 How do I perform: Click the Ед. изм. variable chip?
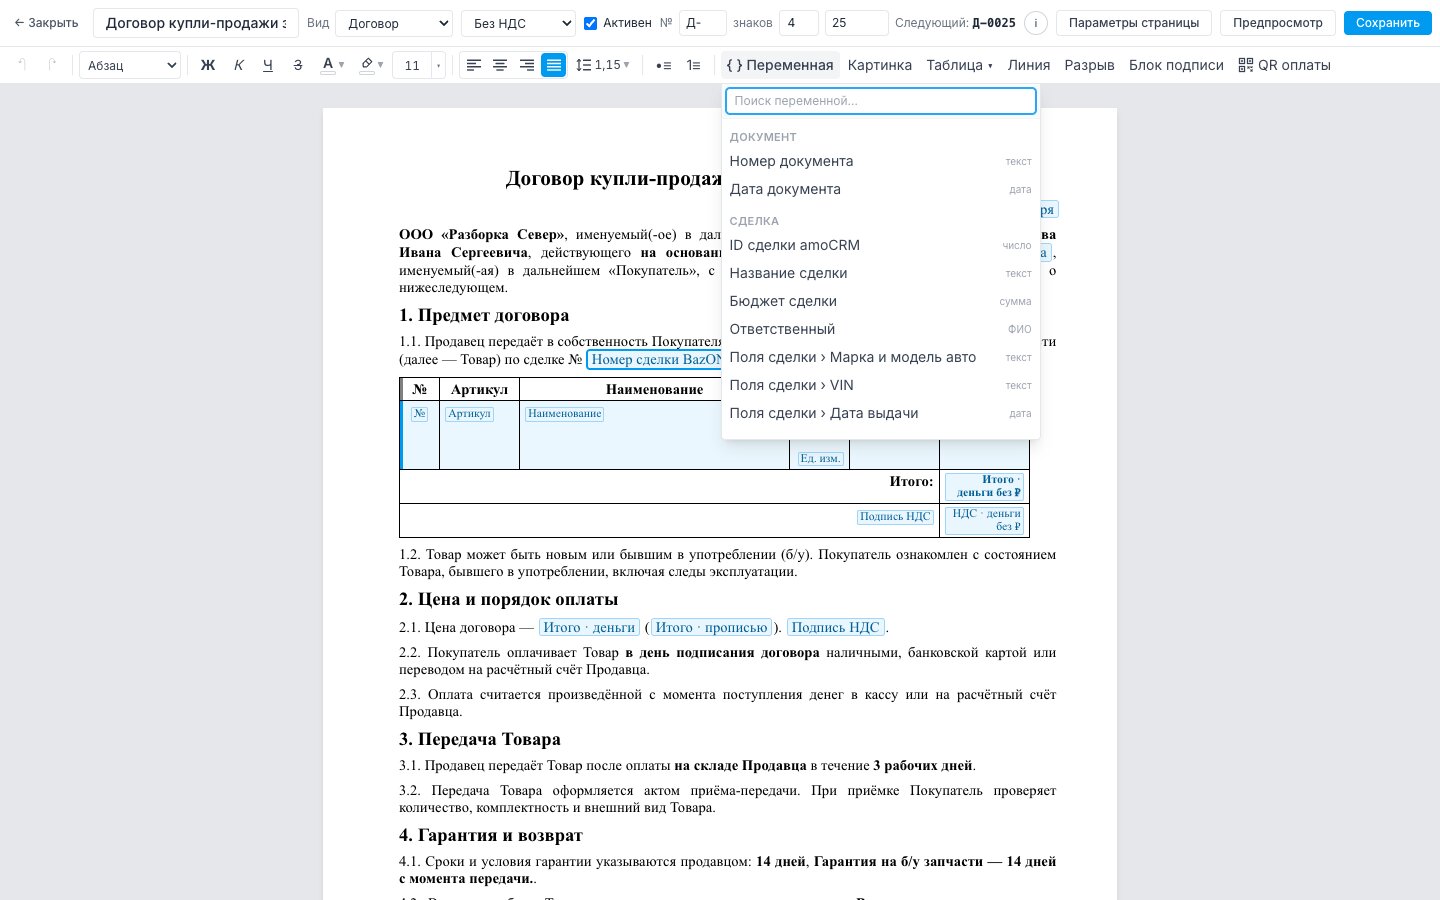pos(820,458)
